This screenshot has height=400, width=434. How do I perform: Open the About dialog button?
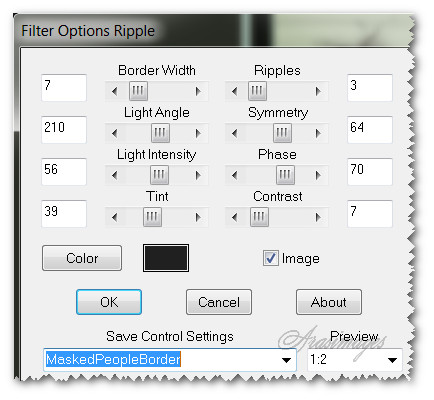329,302
